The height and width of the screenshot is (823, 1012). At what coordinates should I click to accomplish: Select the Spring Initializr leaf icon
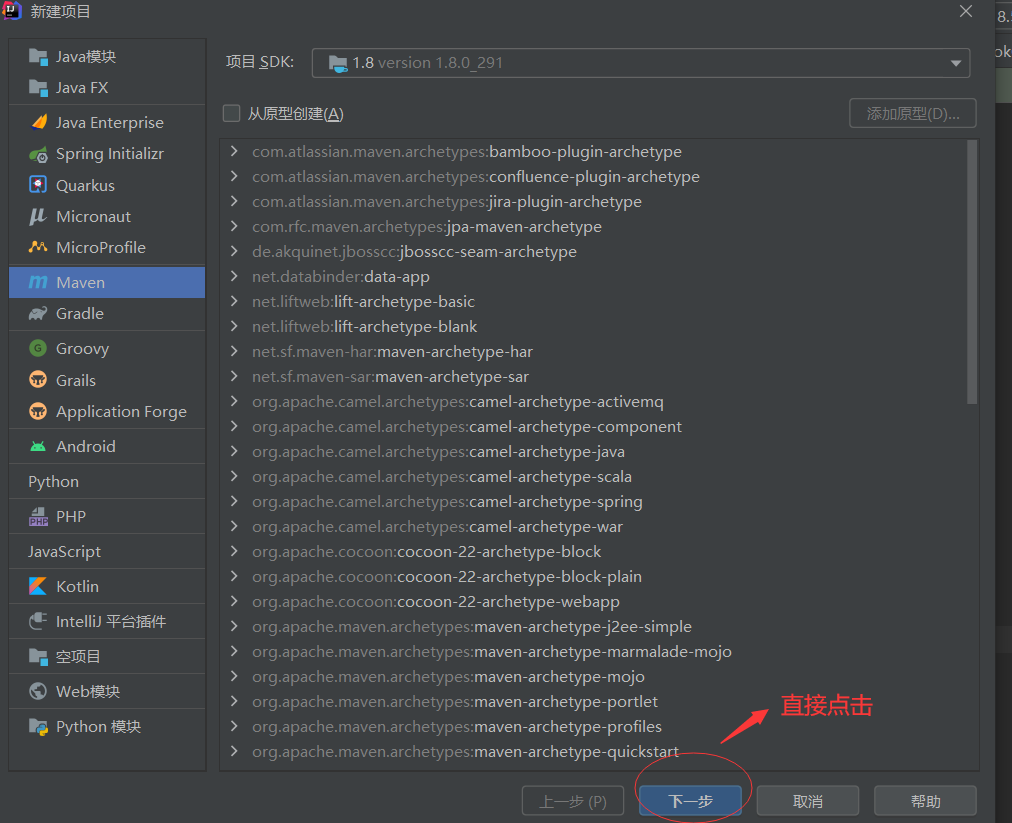[x=38, y=154]
